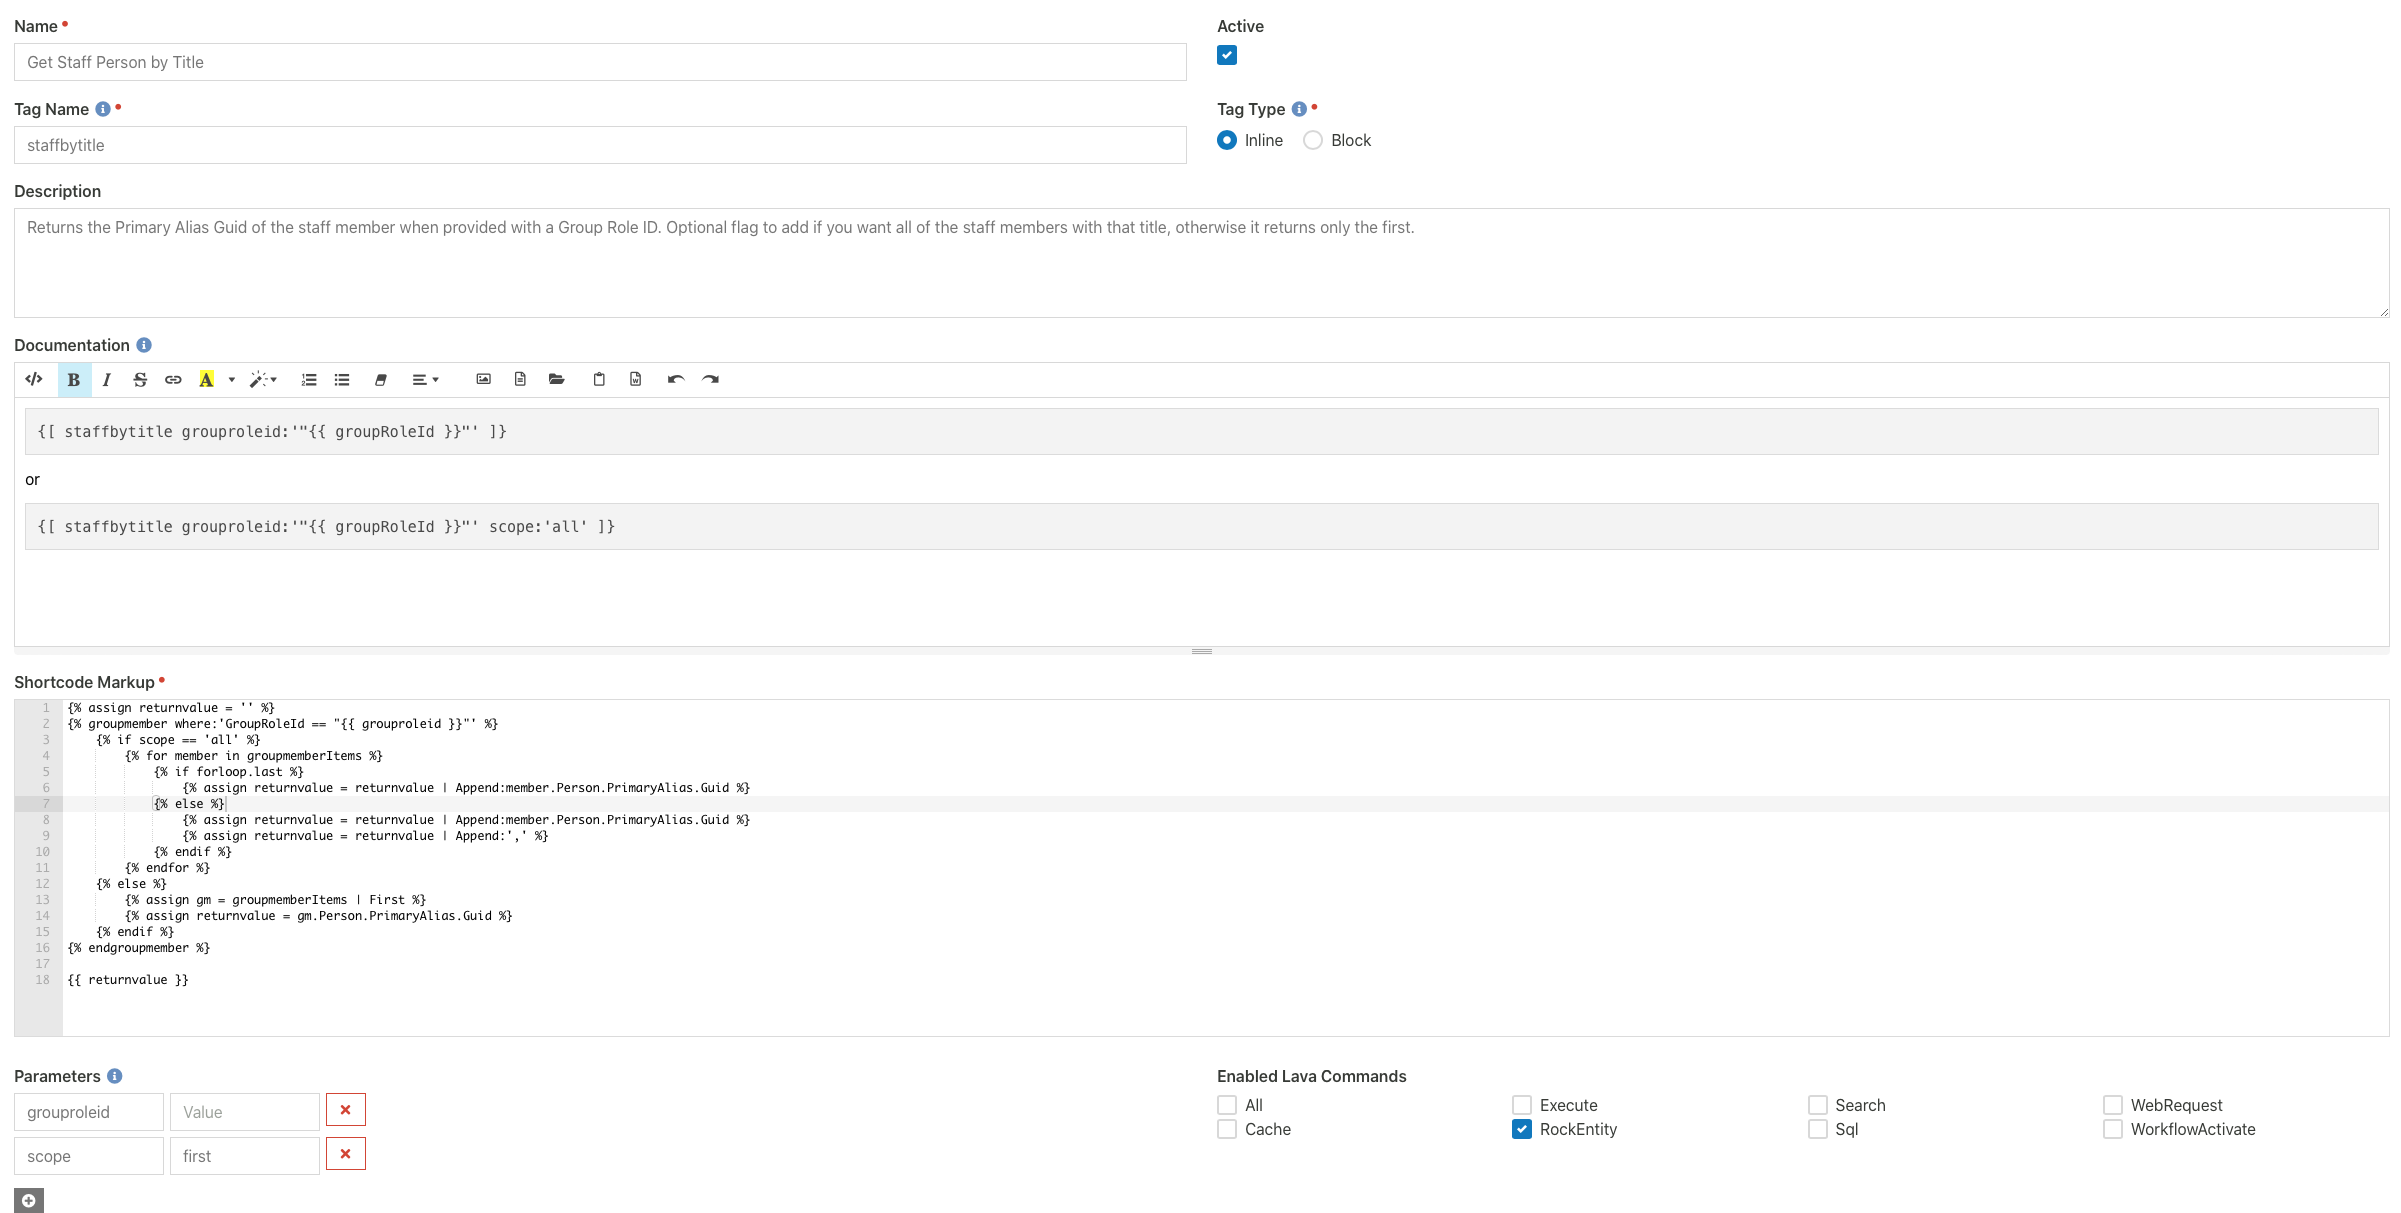
Task: Click line number 13 in gutter
Action: click(42, 900)
